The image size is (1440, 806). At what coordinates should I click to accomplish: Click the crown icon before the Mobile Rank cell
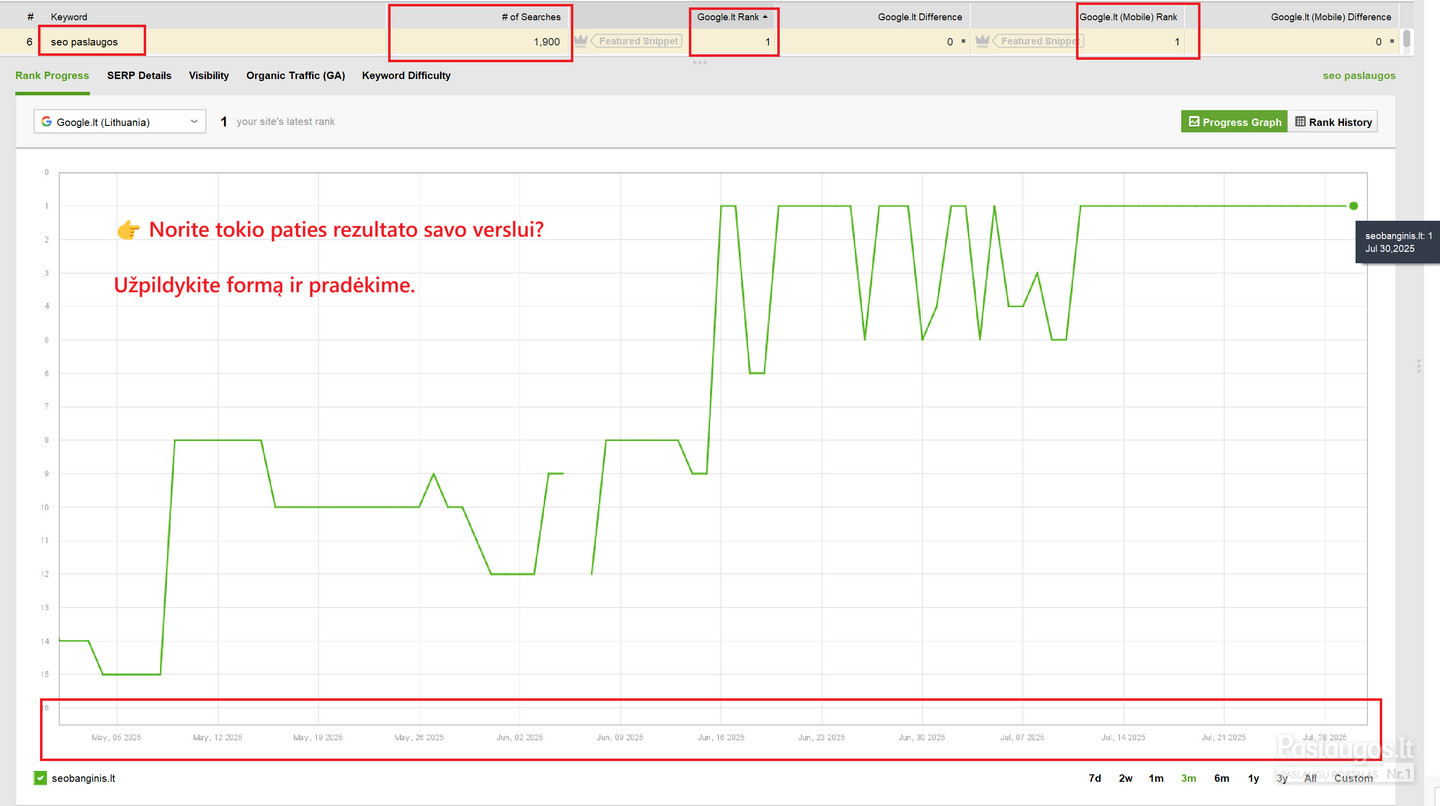982,41
